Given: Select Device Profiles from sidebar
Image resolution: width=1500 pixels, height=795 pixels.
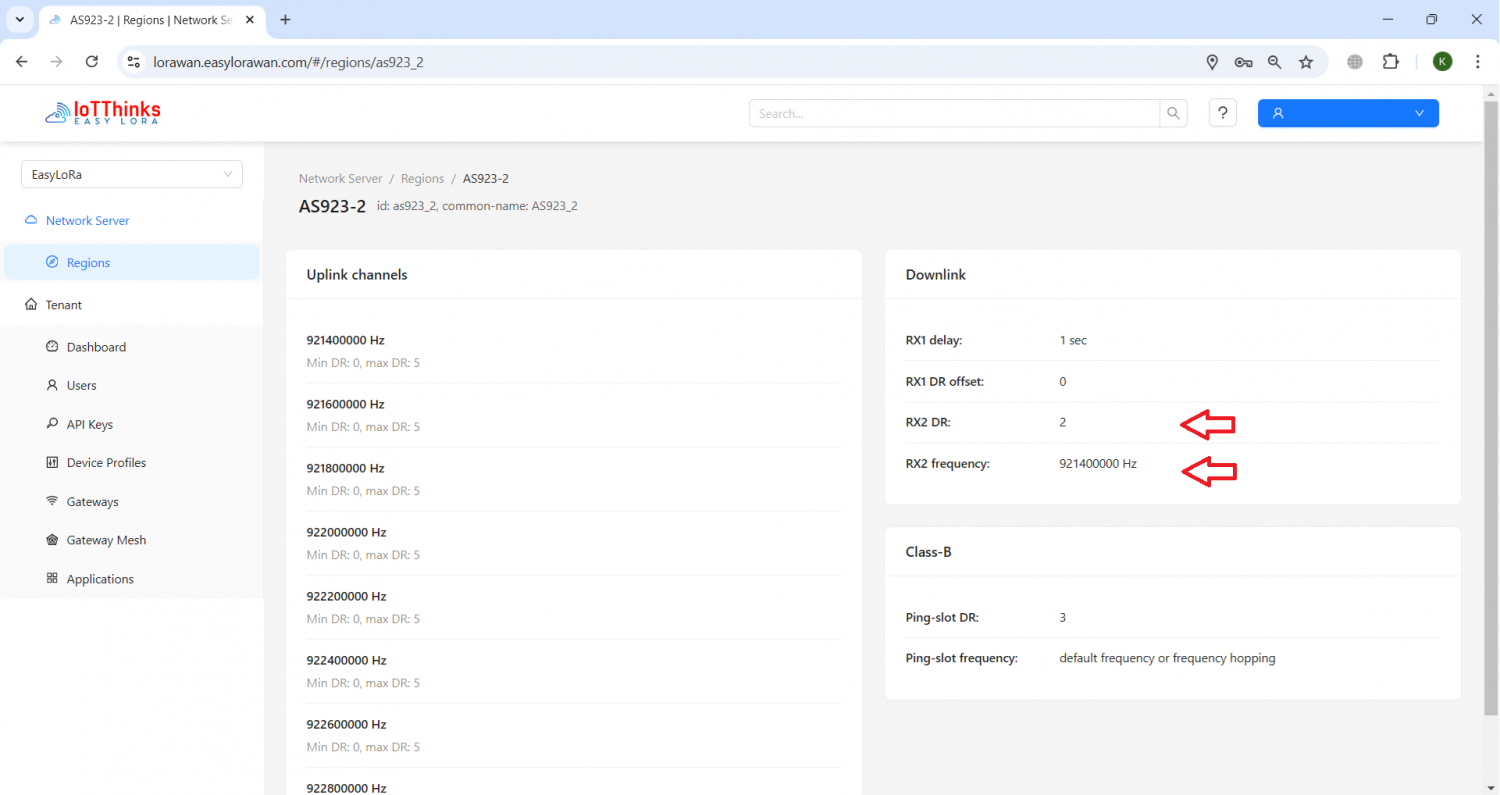Looking at the screenshot, I should point(106,462).
